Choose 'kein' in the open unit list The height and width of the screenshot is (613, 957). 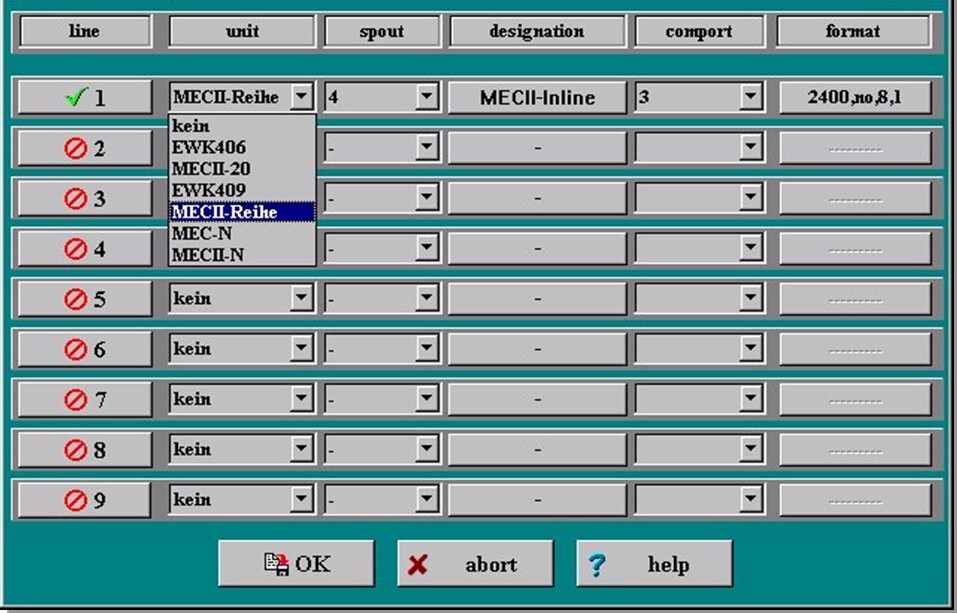242,126
